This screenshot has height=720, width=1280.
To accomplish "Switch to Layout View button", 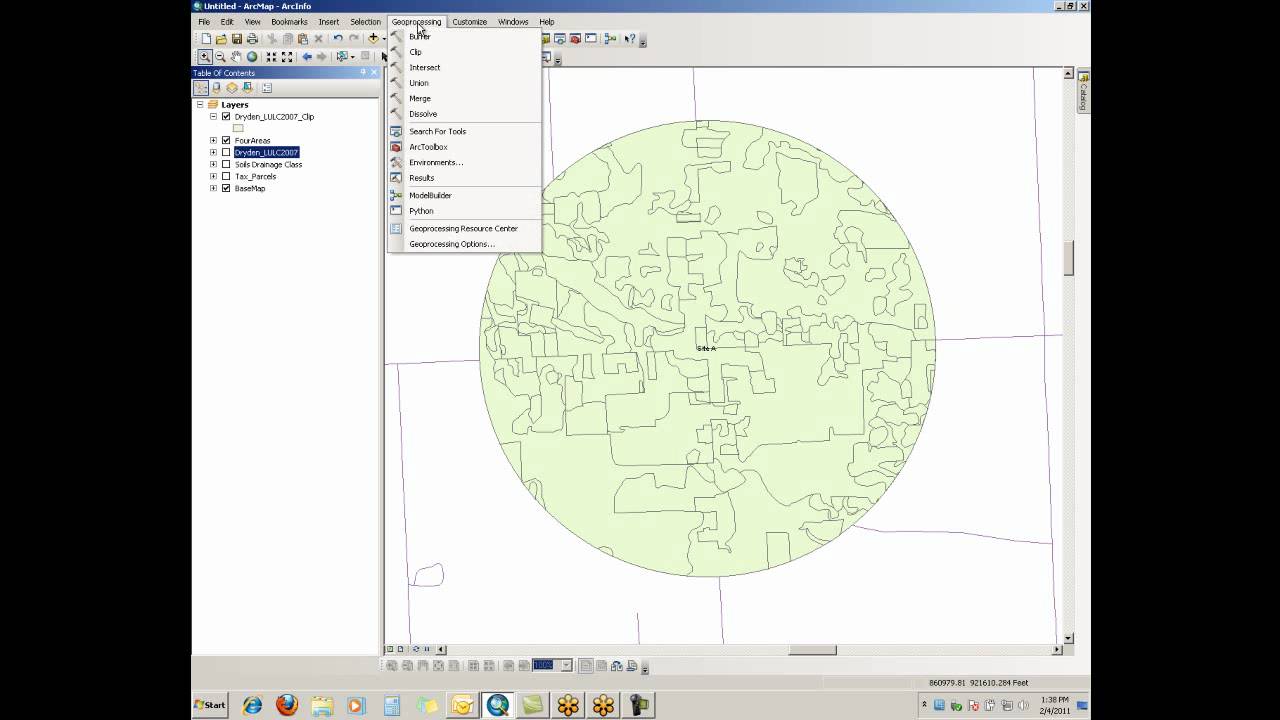I will click(x=402, y=649).
